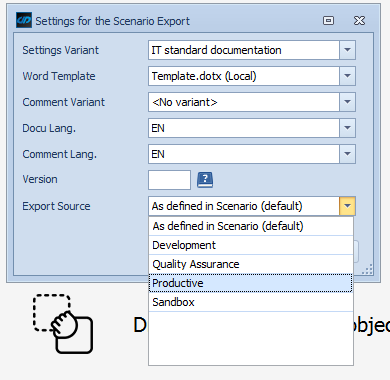Click the Version input field

[169, 180]
